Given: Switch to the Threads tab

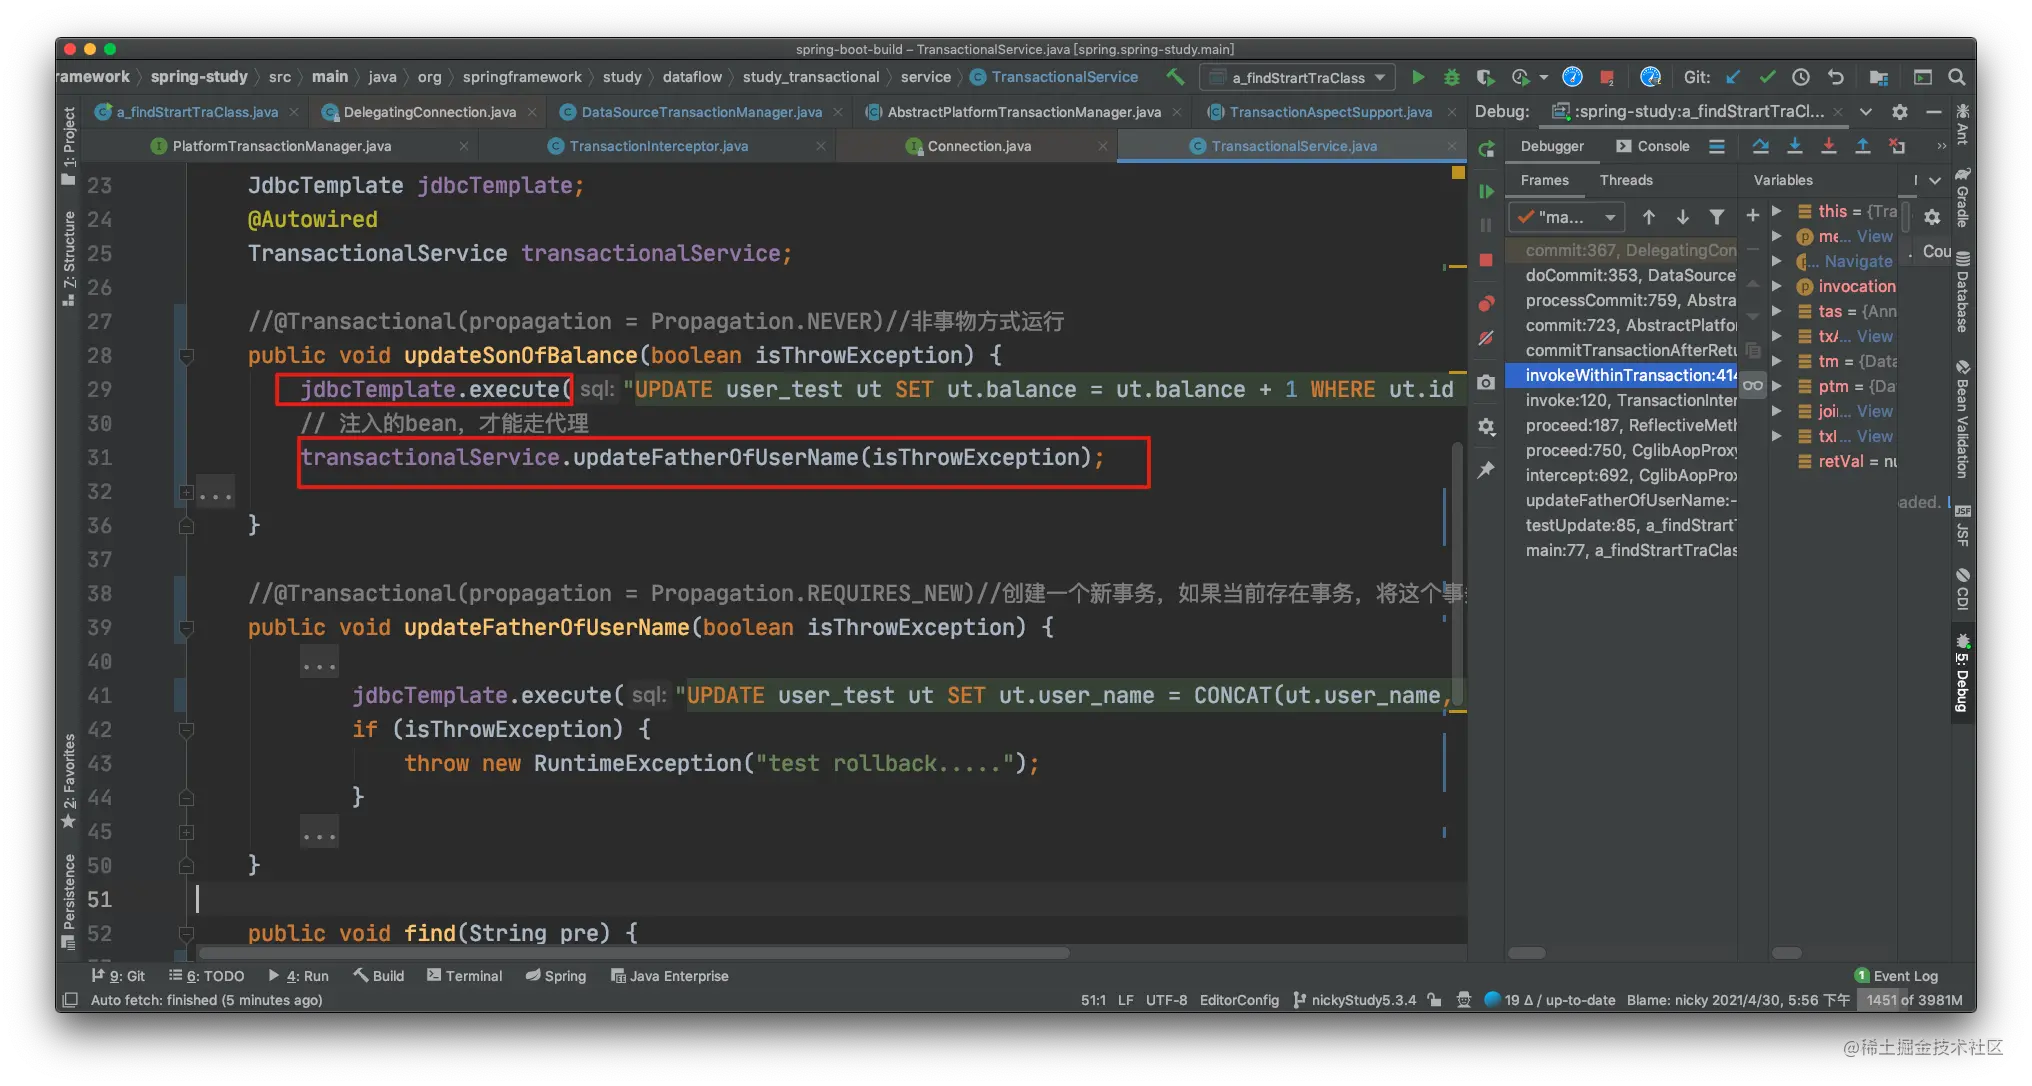Looking at the screenshot, I should [1626, 180].
